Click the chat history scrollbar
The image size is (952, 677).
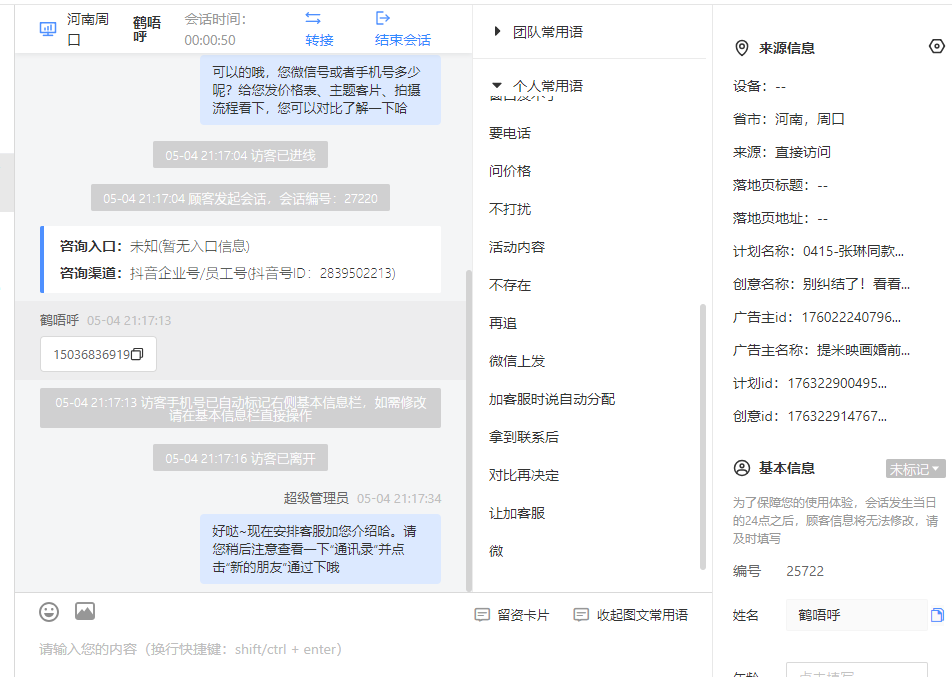[x=468, y=430]
